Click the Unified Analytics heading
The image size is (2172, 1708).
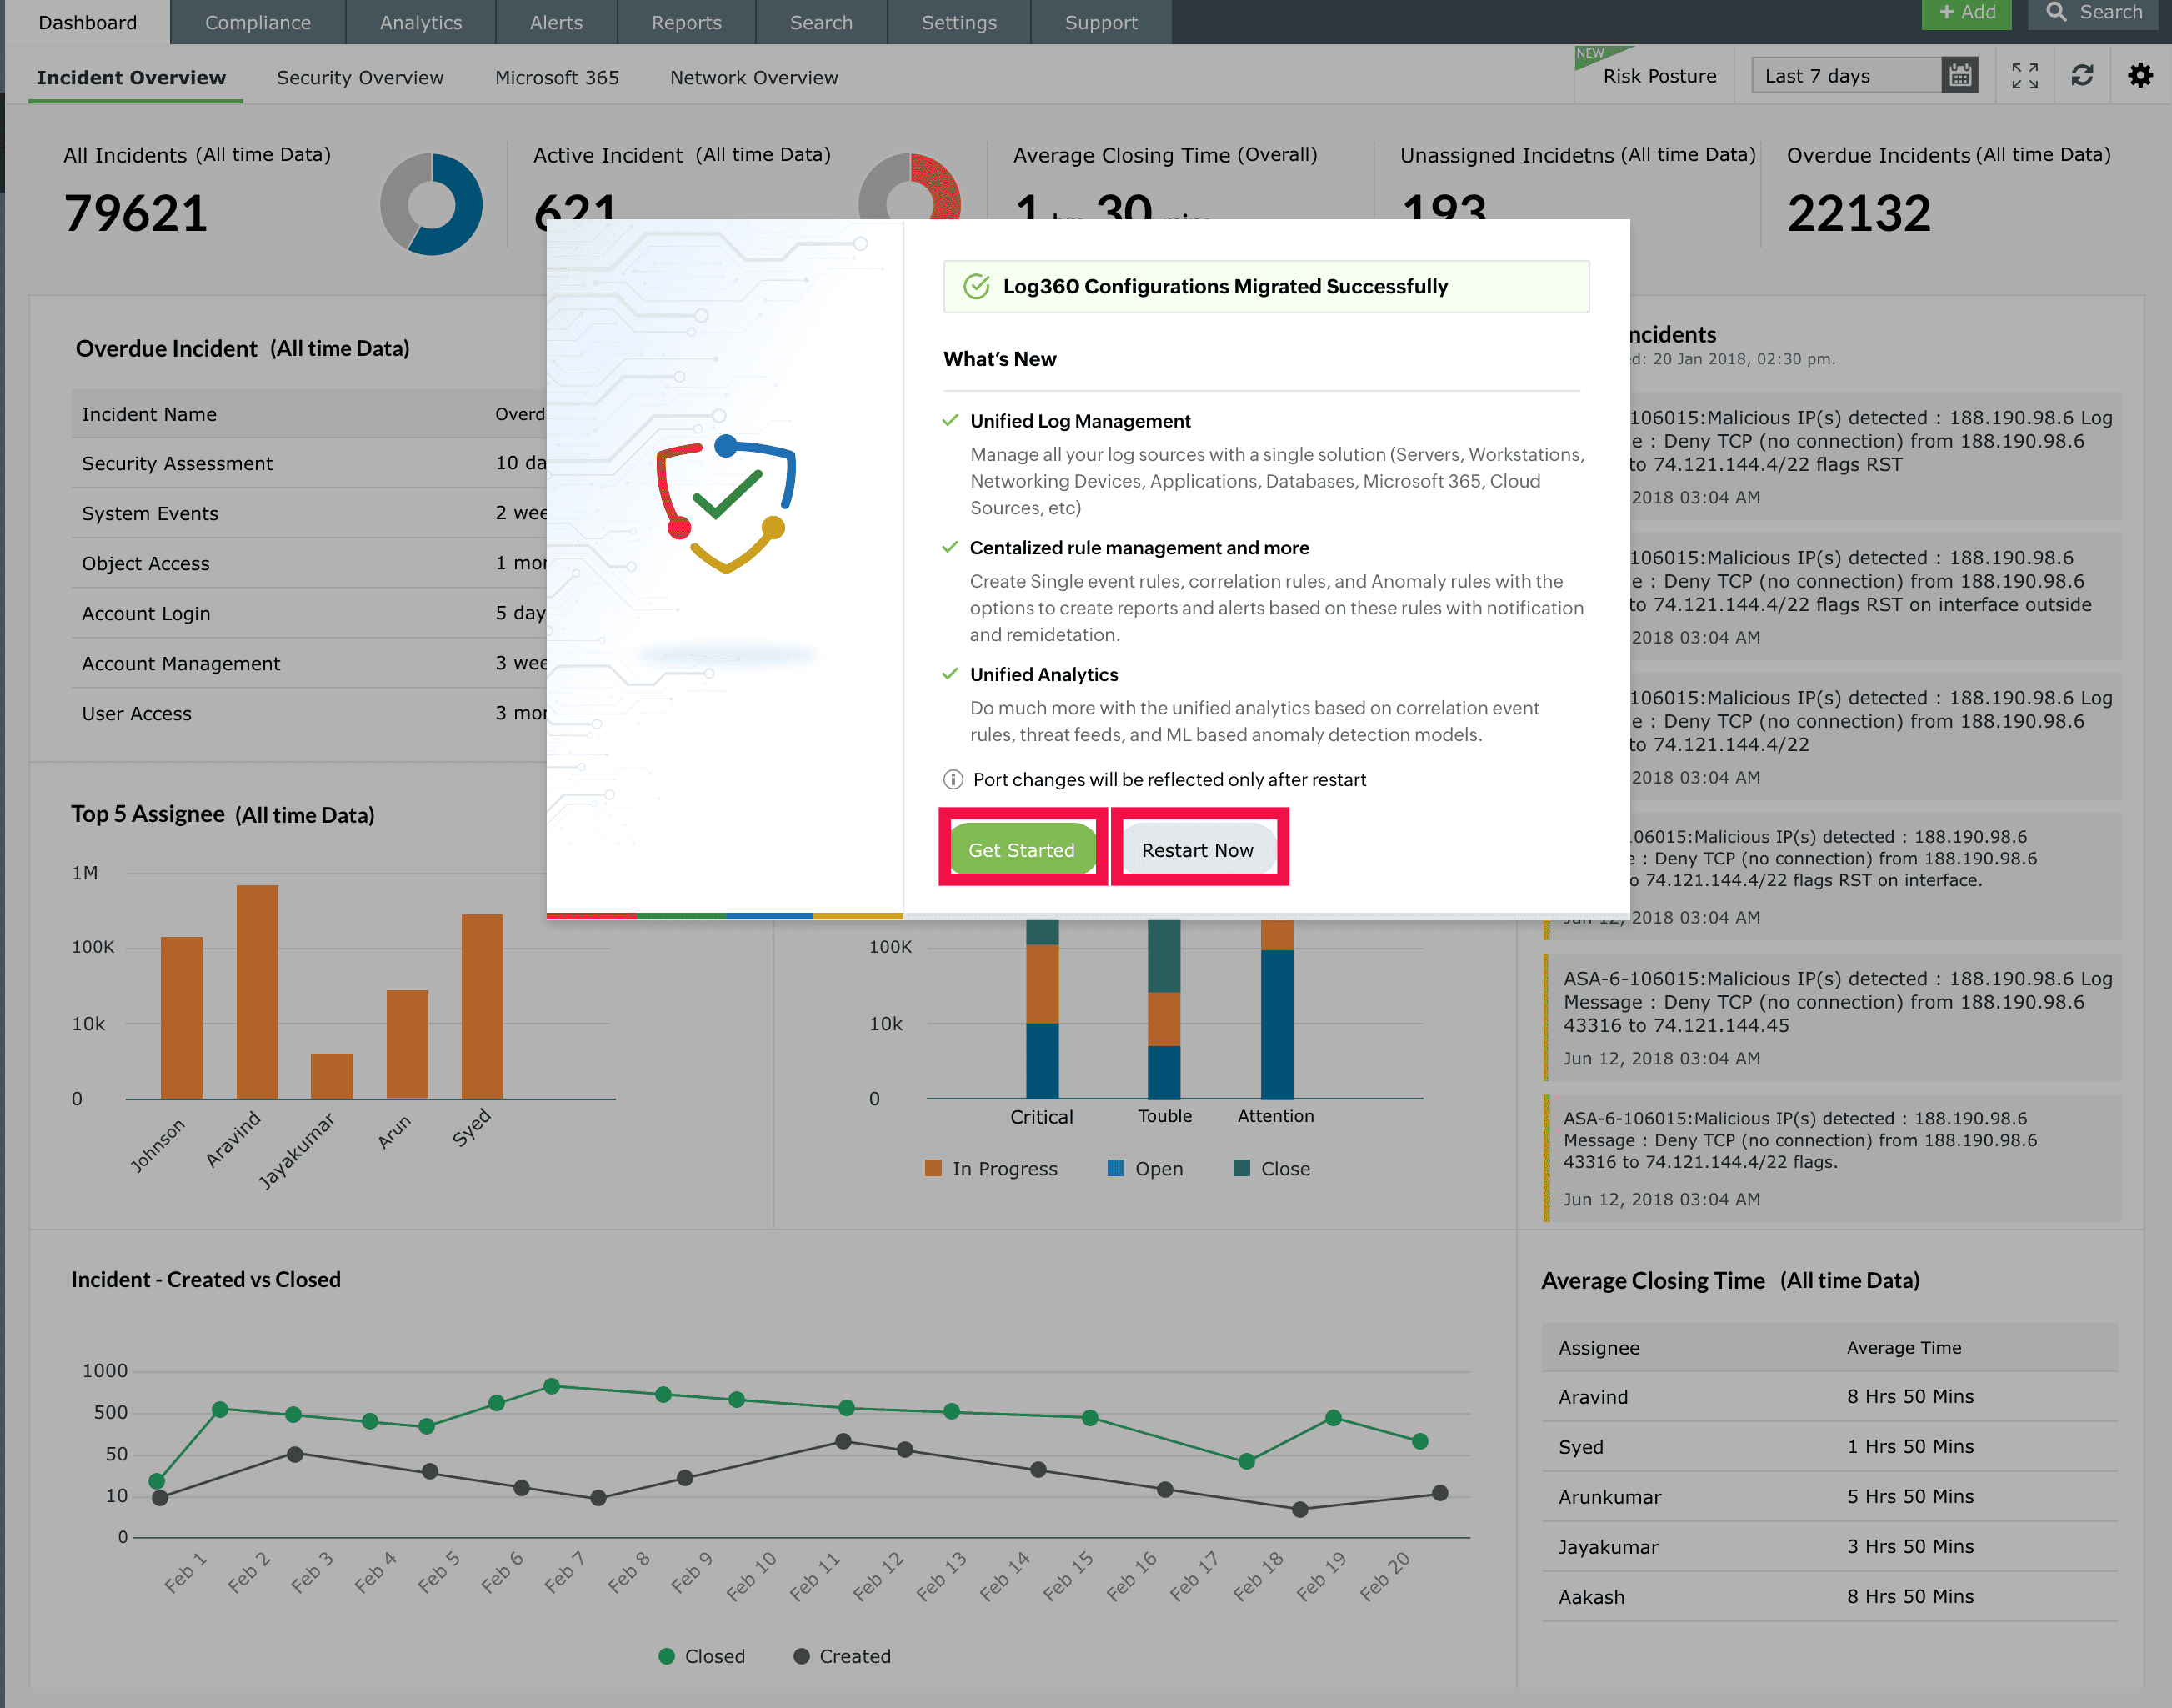tap(1044, 675)
